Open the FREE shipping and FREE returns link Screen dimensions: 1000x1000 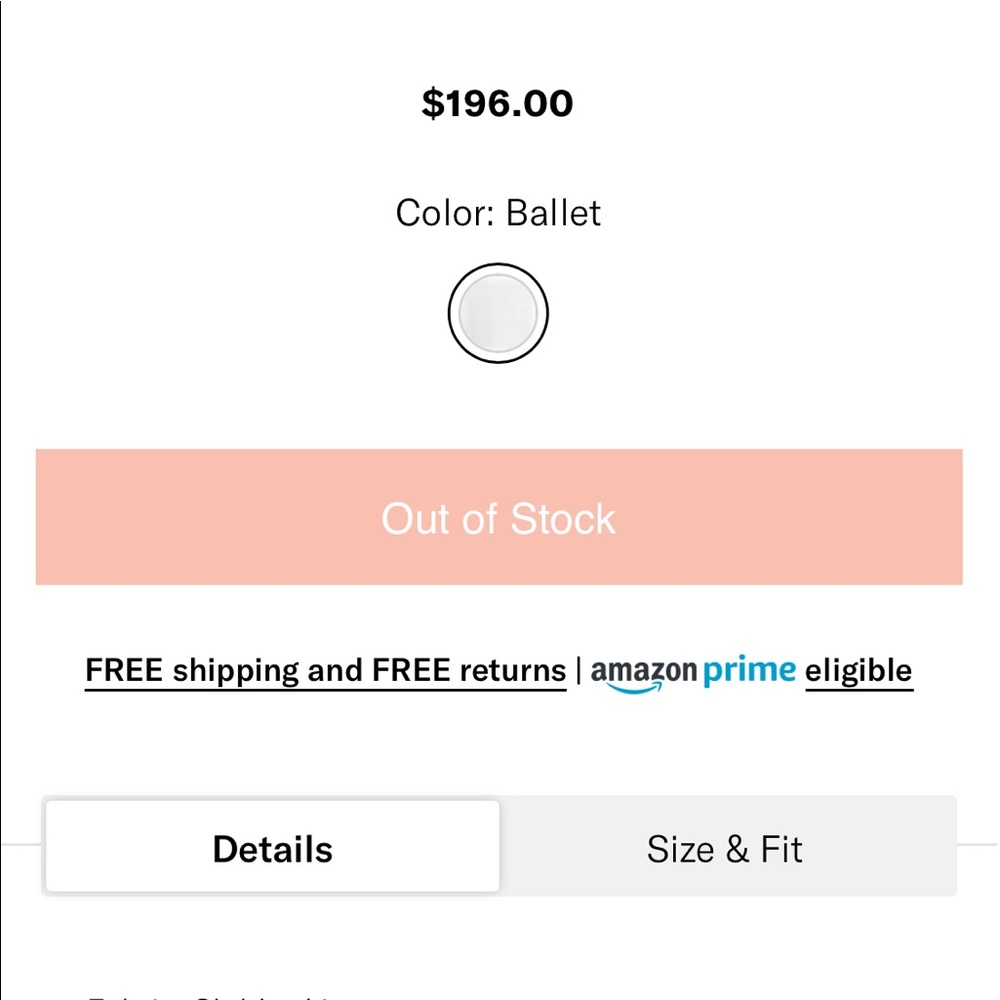[326, 671]
